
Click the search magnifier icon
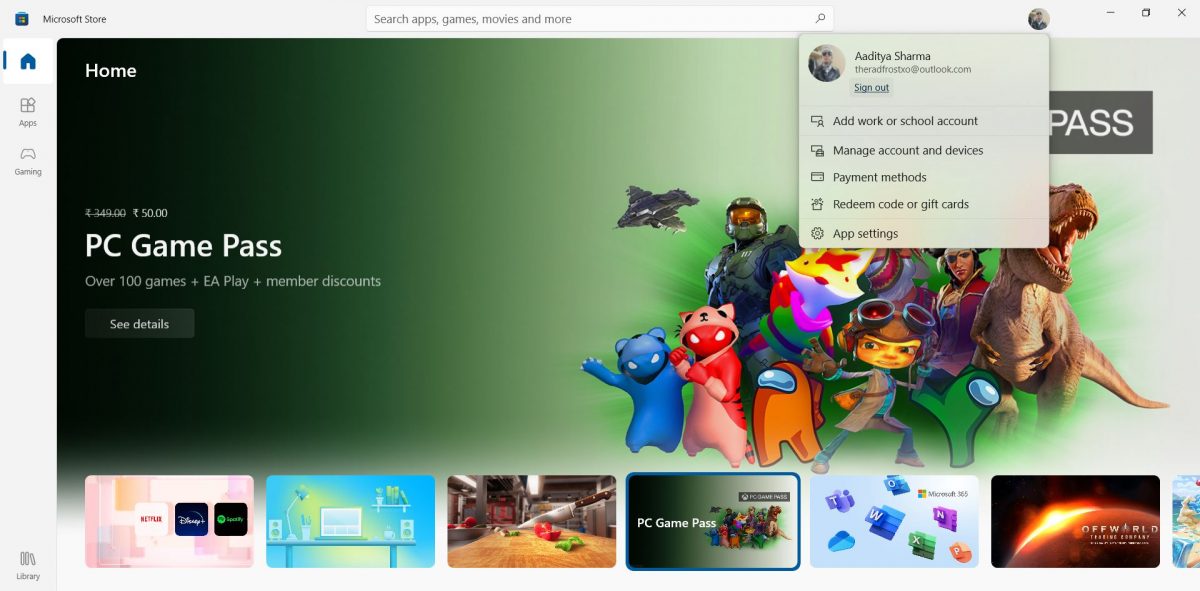click(x=820, y=18)
